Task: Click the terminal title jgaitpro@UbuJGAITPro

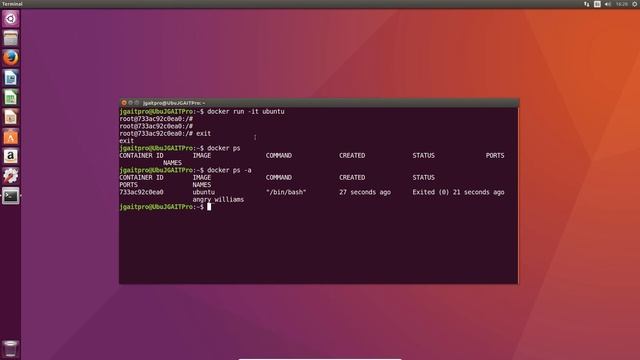Action: point(174,103)
